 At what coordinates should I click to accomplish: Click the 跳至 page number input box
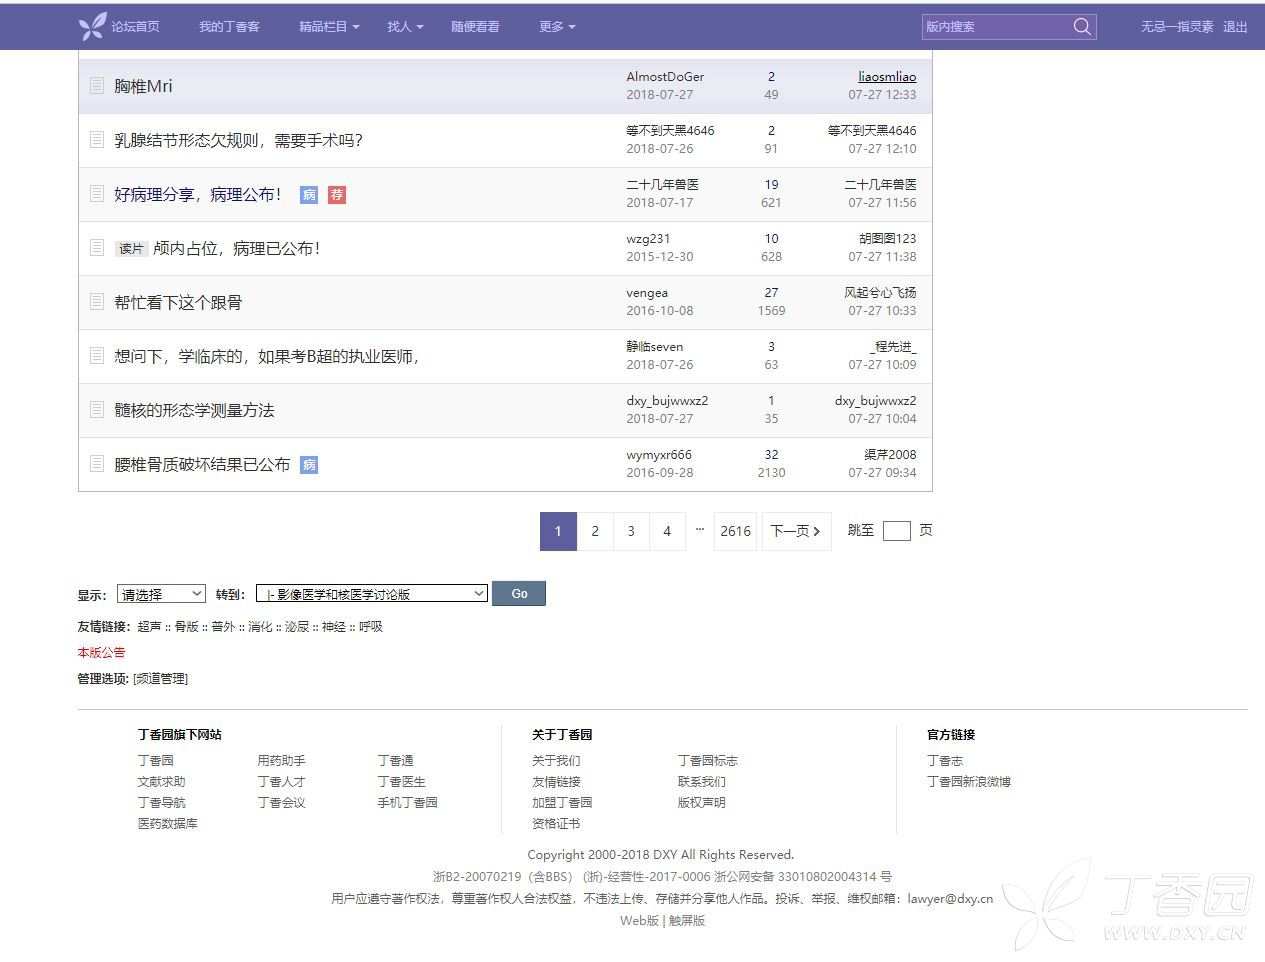click(x=897, y=531)
